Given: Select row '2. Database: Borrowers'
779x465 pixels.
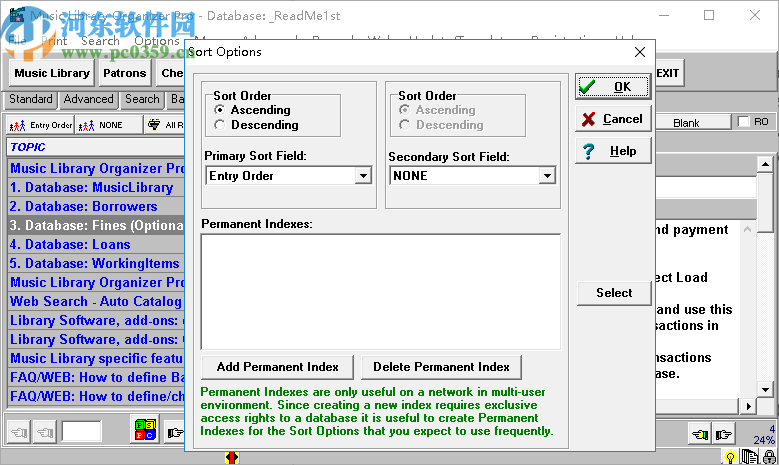Looking at the screenshot, I should pos(96,207).
